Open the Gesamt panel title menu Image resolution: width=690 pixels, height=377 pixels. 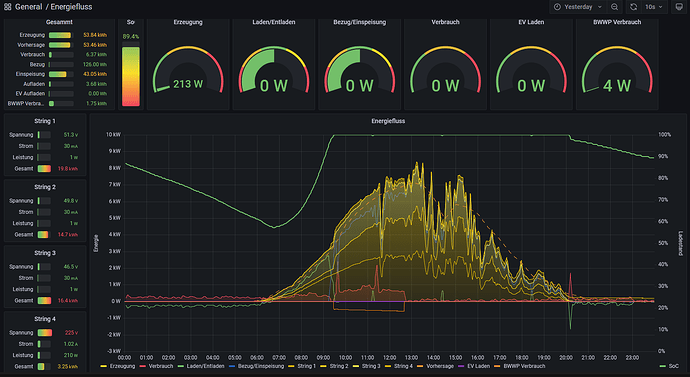[59, 22]
